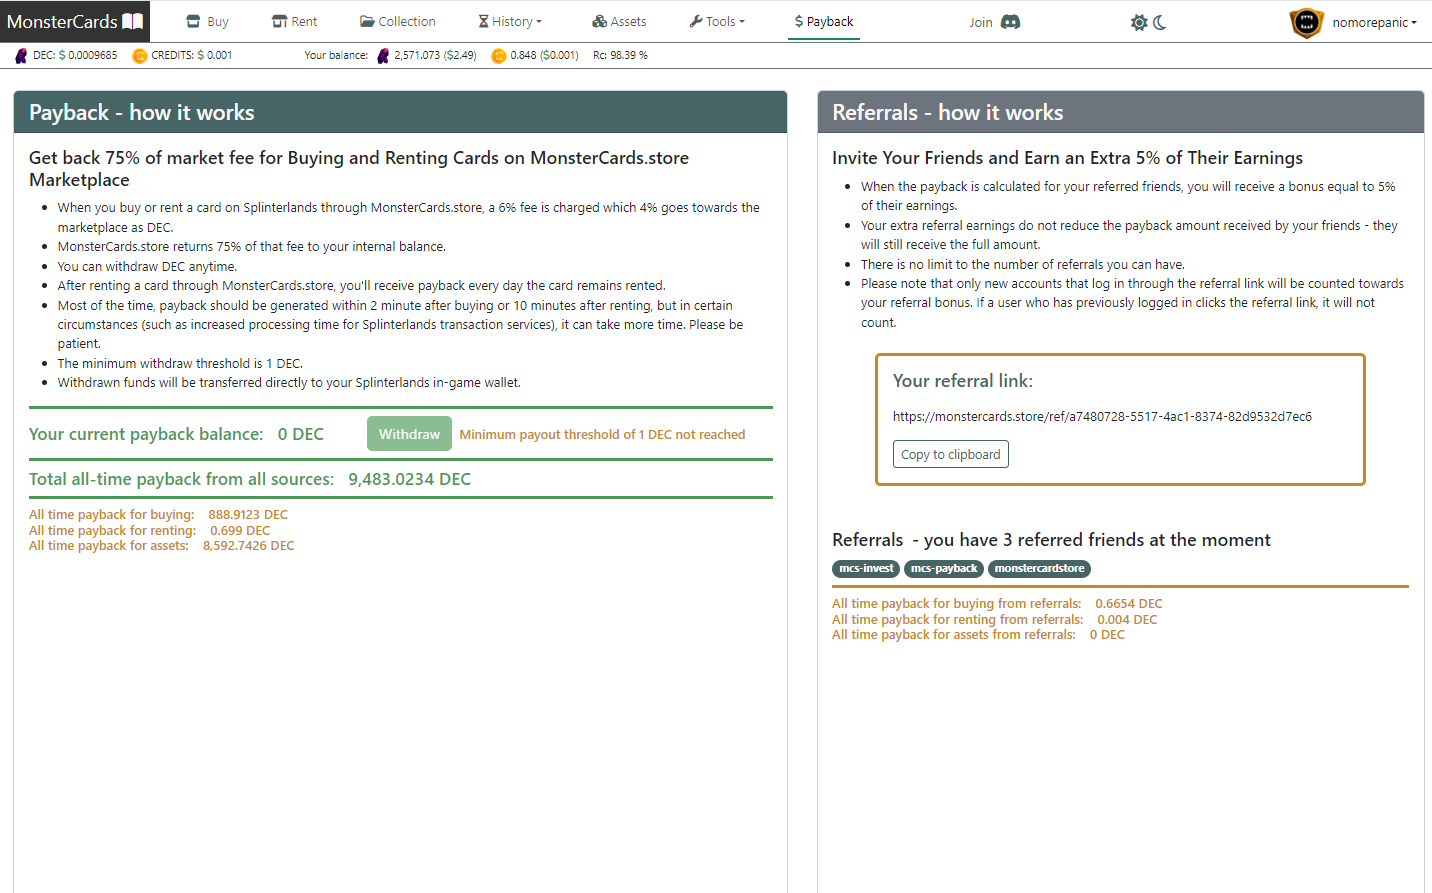The image size is (1432, 893).
Task: Click the 9,483.0234 DEC total payback value
Action: [x=409, y=479]
